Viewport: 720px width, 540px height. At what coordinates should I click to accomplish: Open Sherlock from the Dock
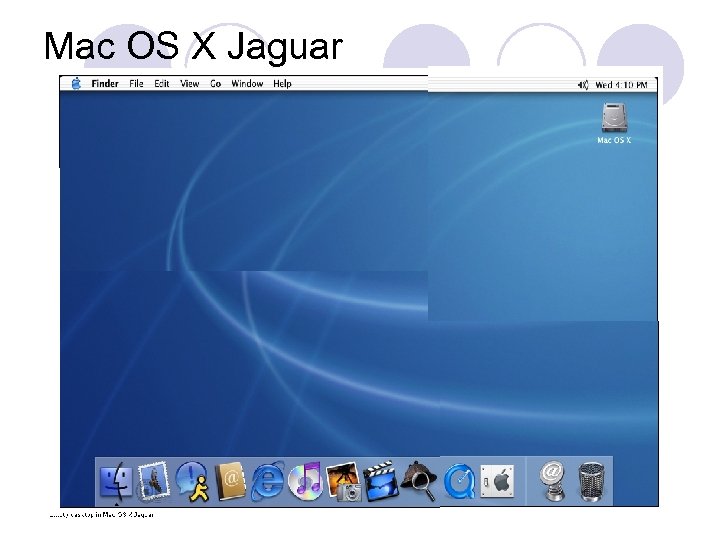(419, 481)
